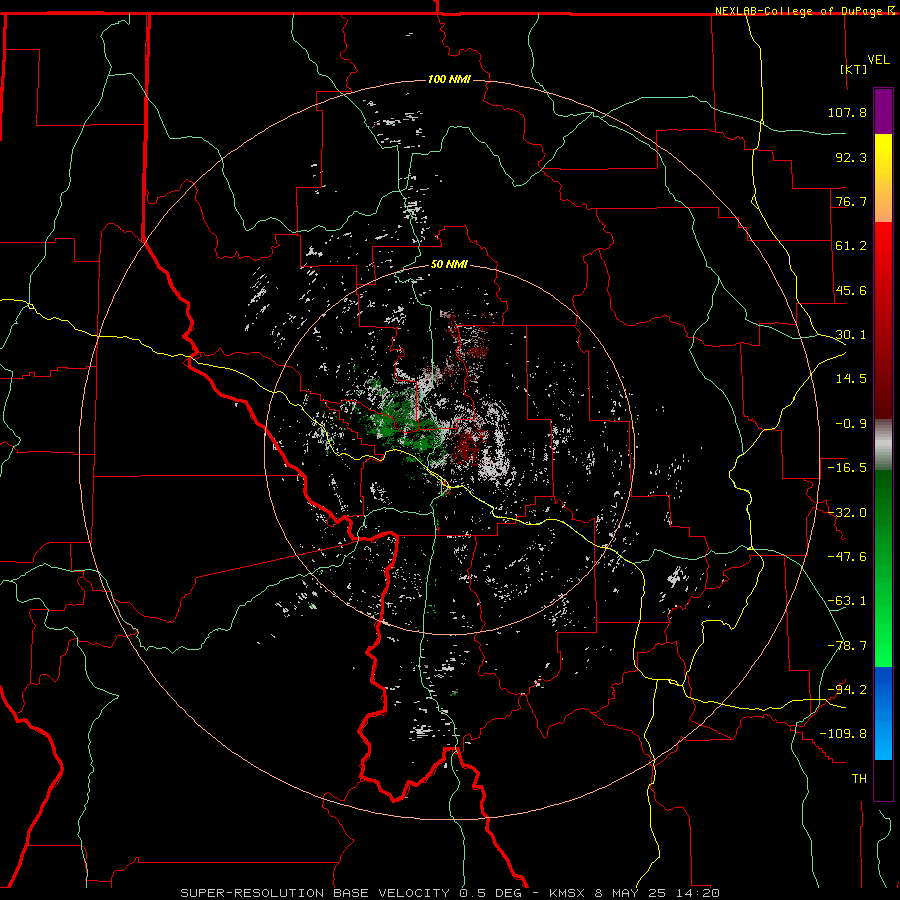900x900 pixels.
Task: Click the -78.7 legend value
Action: 847,646
